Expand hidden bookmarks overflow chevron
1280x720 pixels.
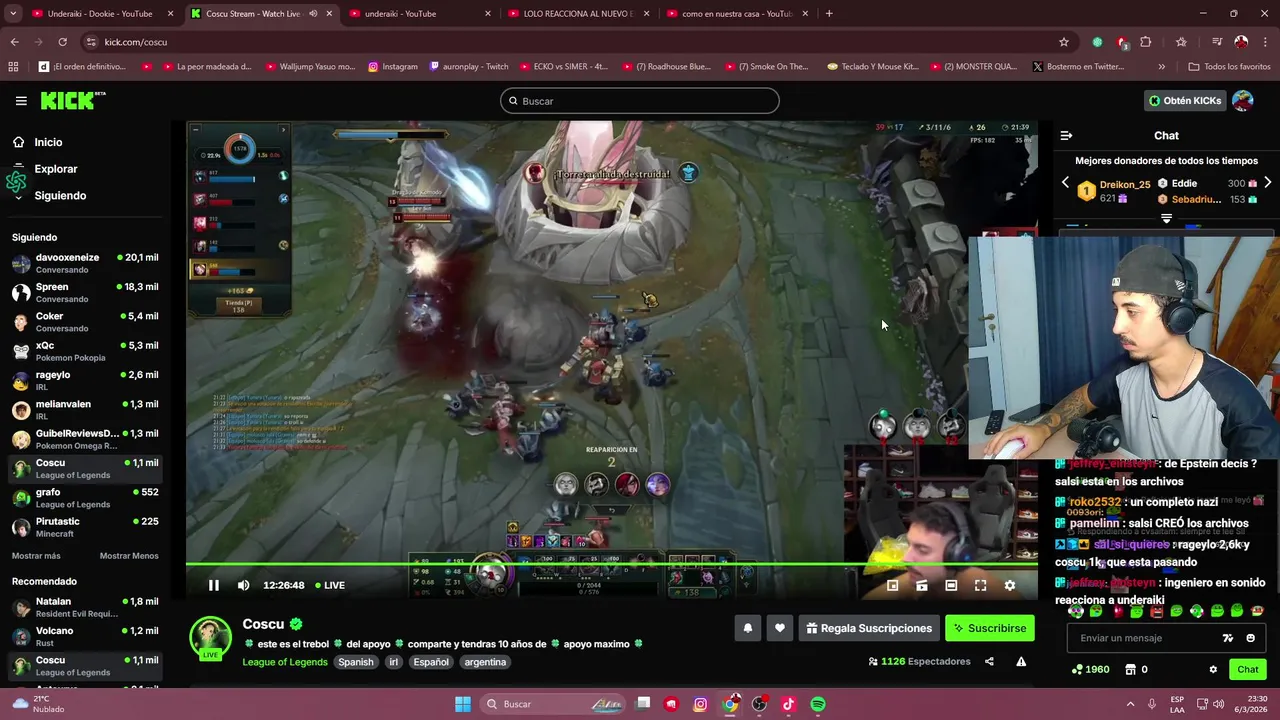pos(1161,67)
